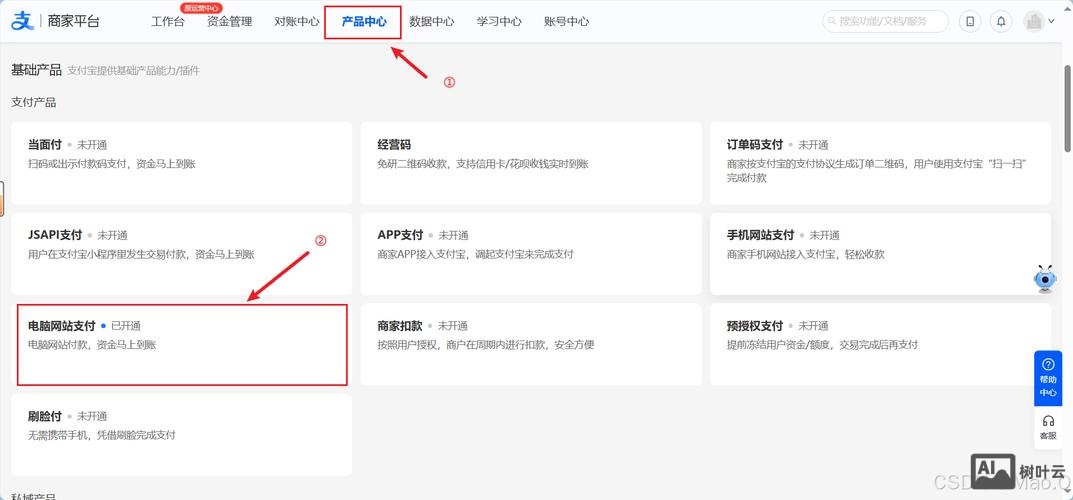Open notifications bell icon

(1001, 21)
